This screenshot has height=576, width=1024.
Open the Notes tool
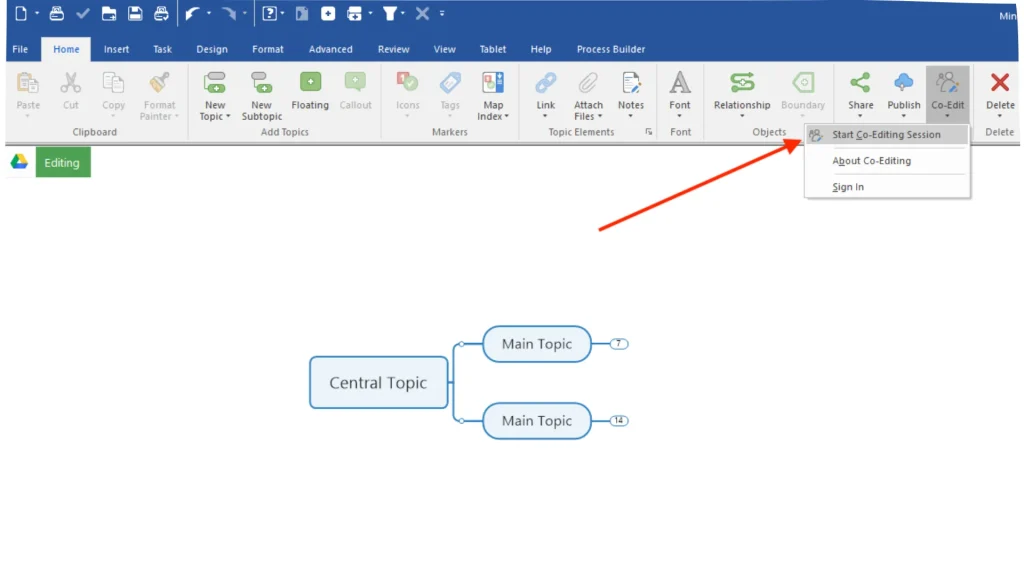[x=631, y=90]
